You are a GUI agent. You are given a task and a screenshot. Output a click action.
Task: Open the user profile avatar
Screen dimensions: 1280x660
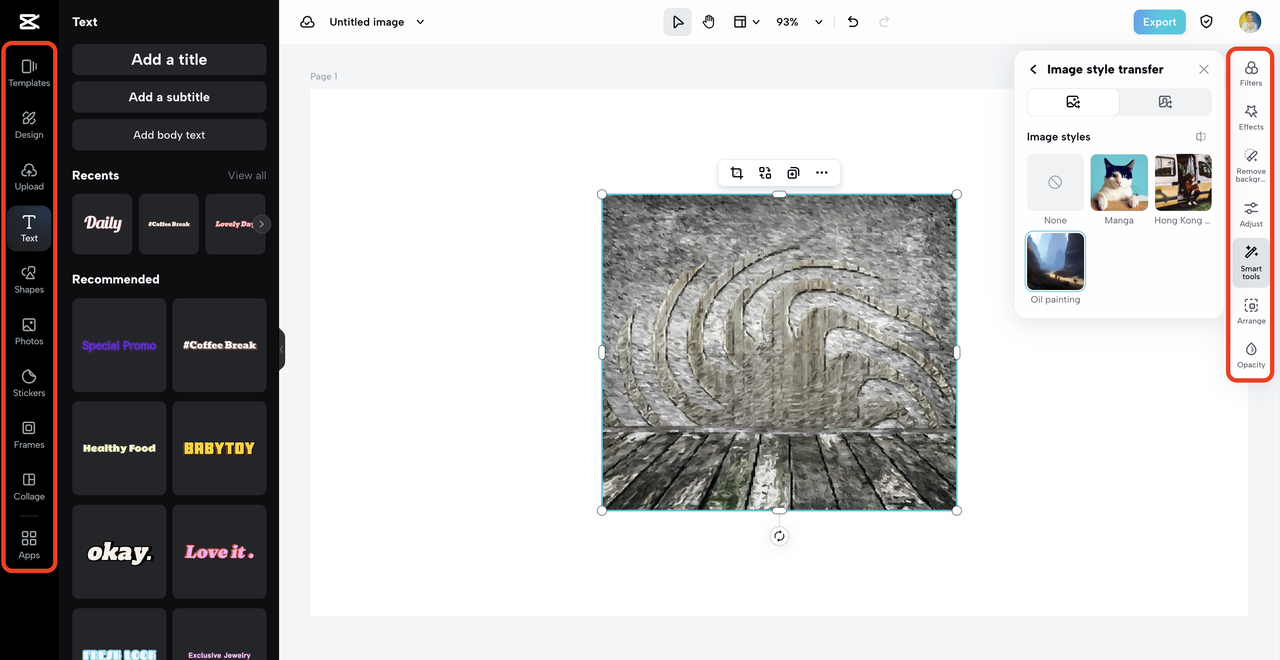point(1250,22)
